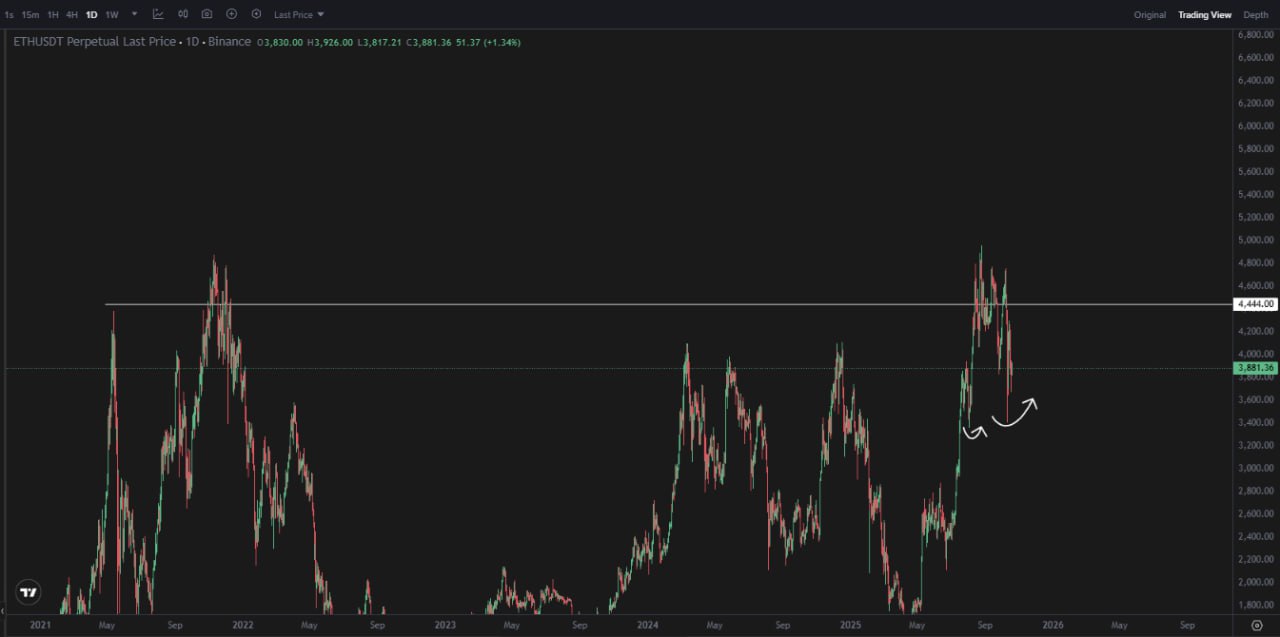Click the candlestick chart type icon

pyautogui.click(x=183, y=15)
